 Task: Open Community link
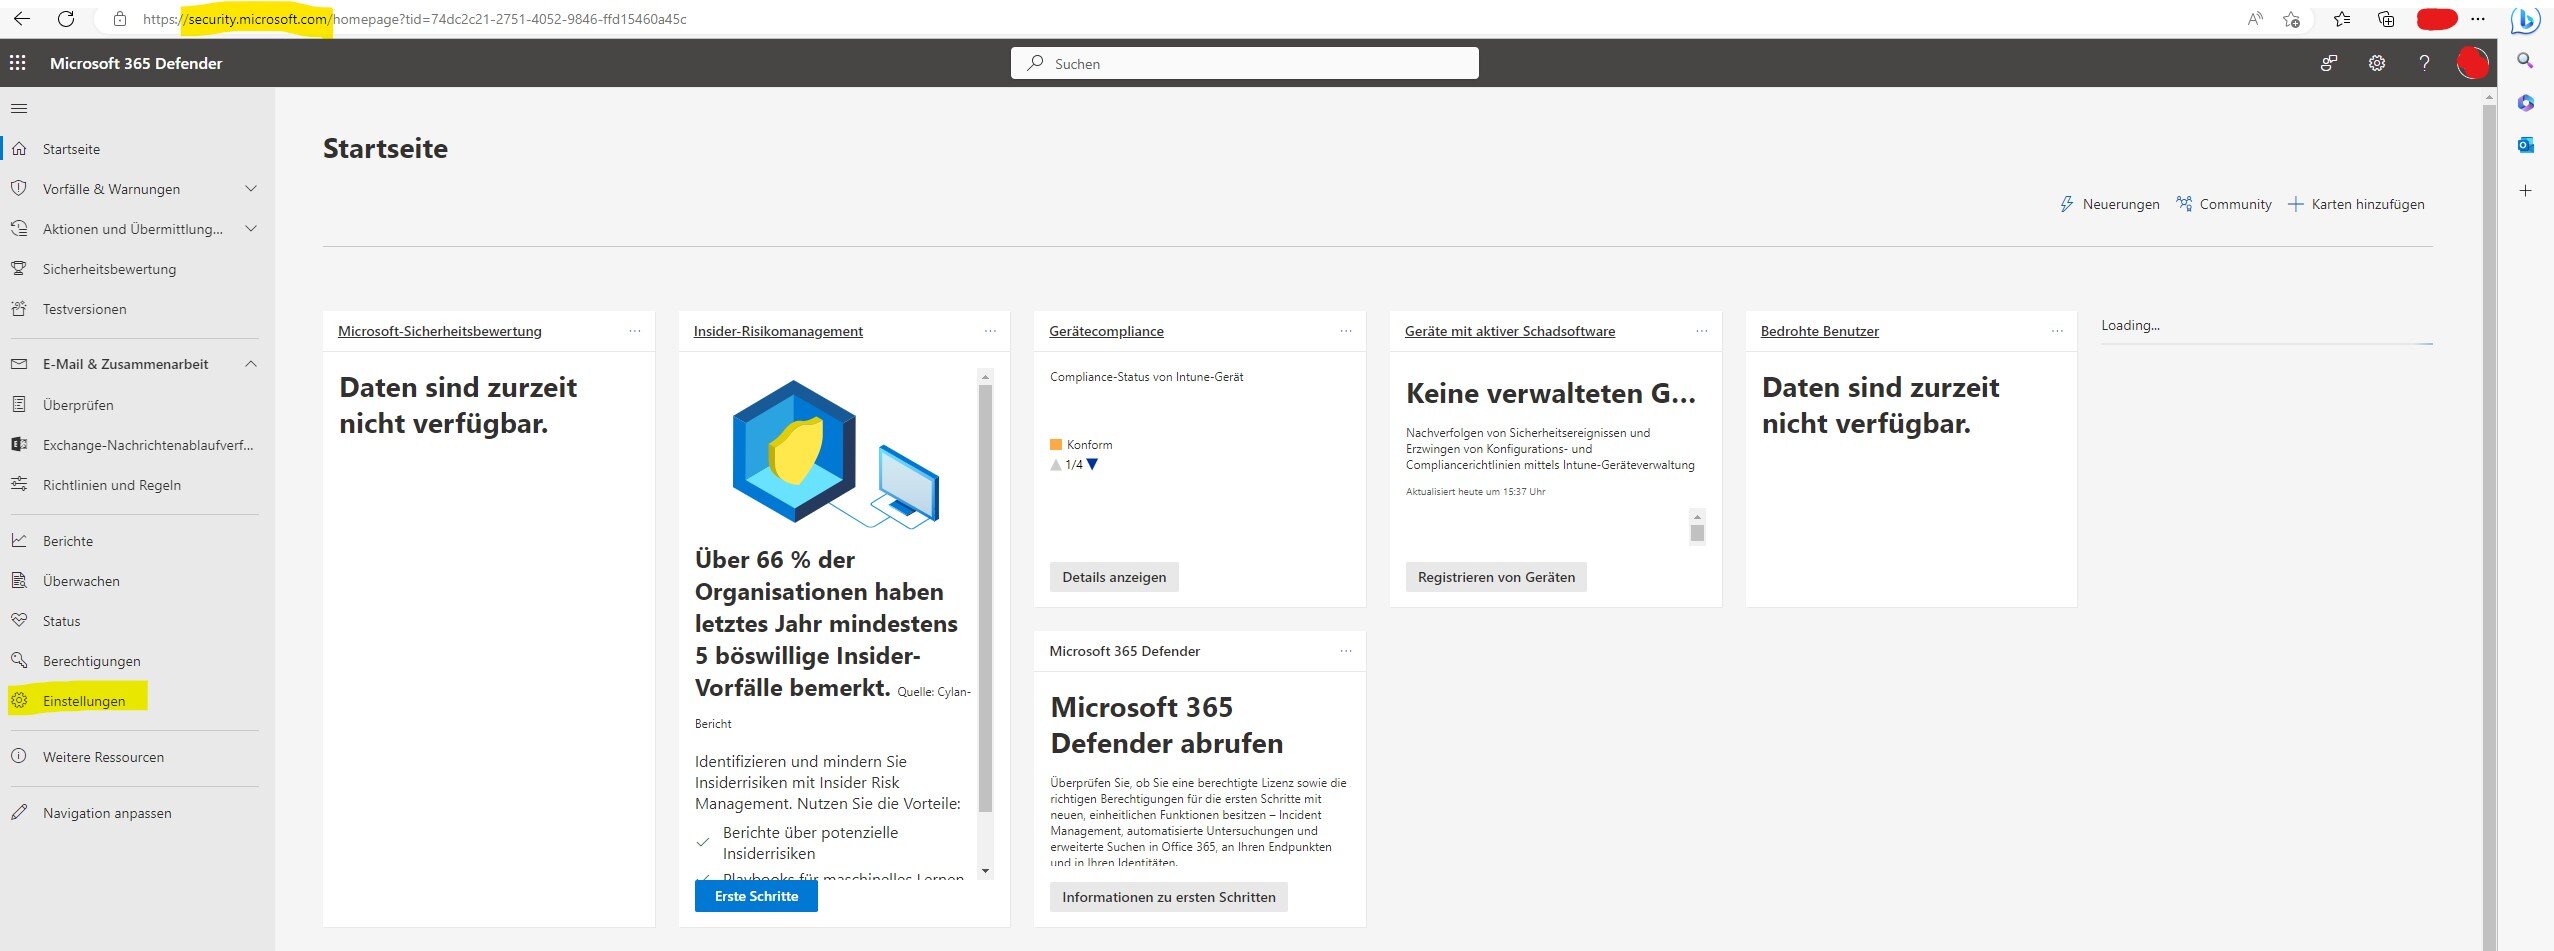[x=2224, y=204]
